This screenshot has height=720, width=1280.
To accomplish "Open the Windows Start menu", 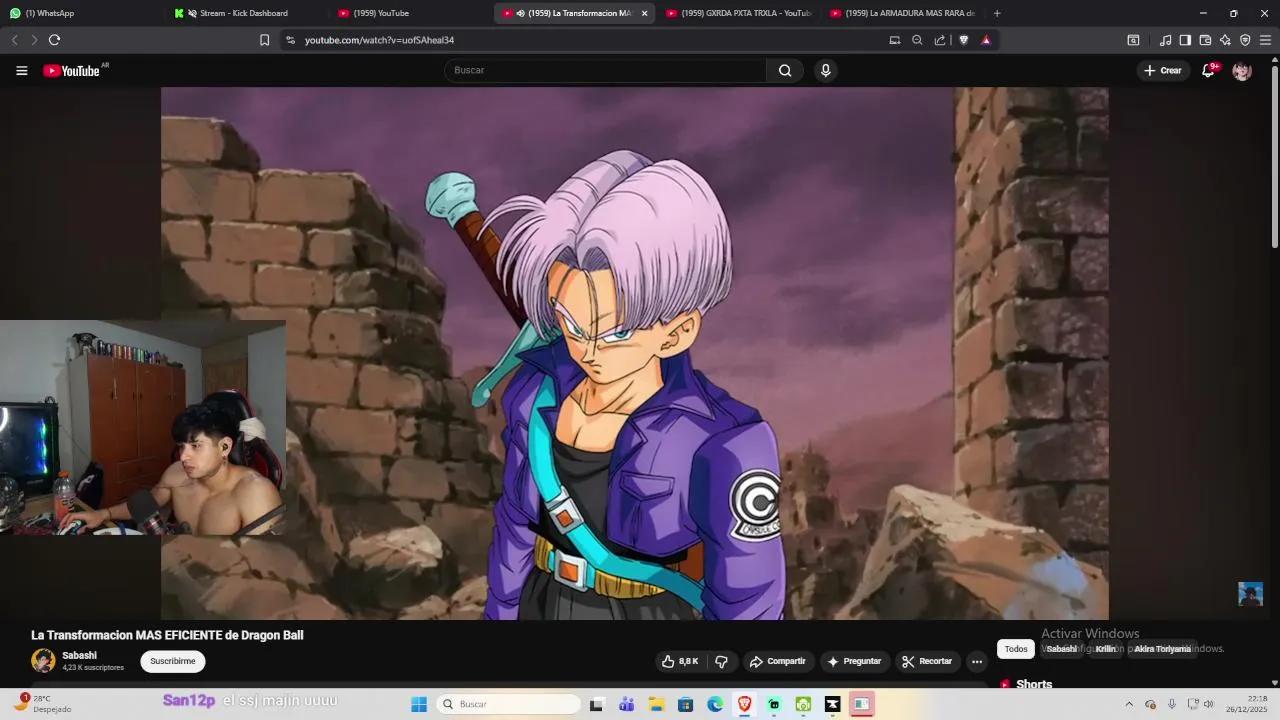I will (419, 704).
